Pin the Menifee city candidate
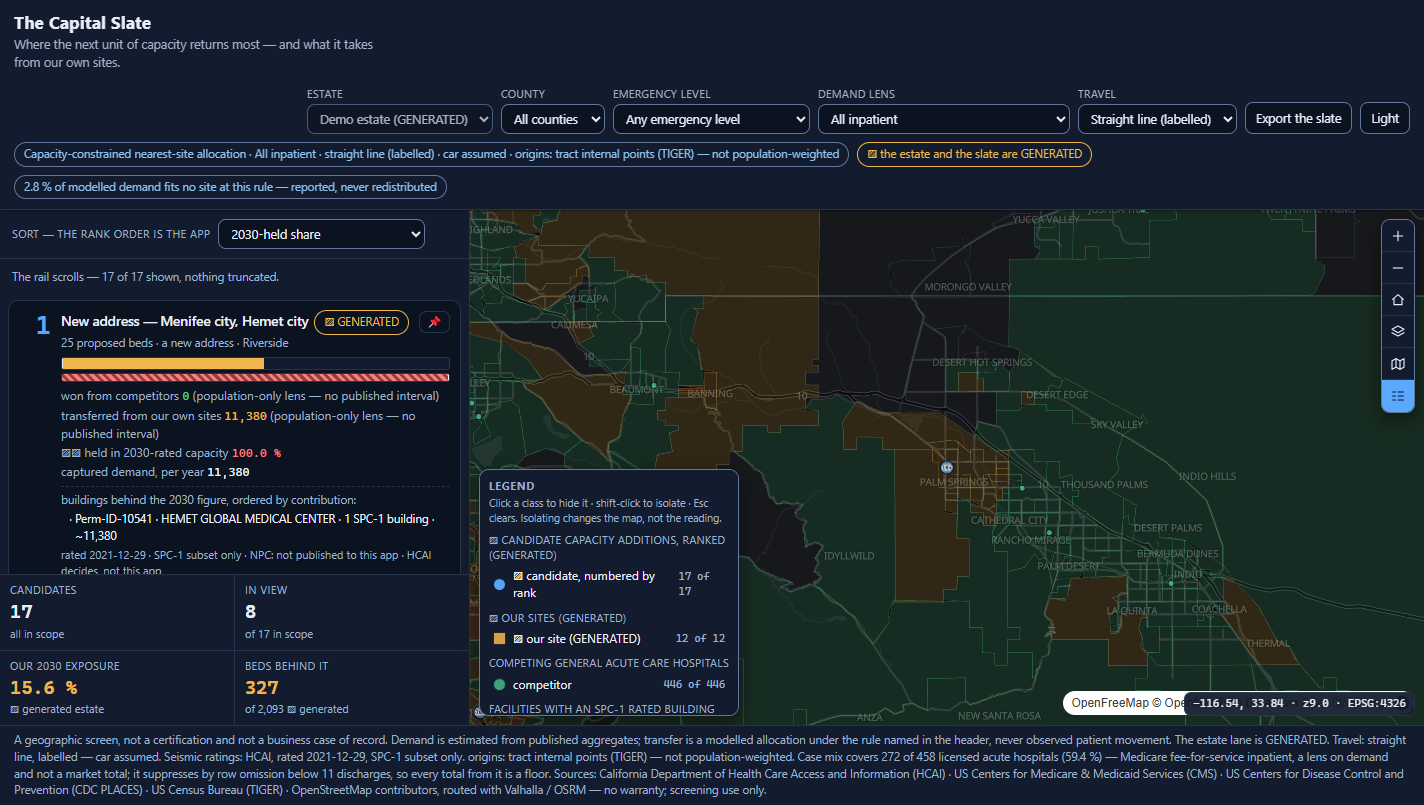This screenshot has width=1424, height=805. [434, 322]
